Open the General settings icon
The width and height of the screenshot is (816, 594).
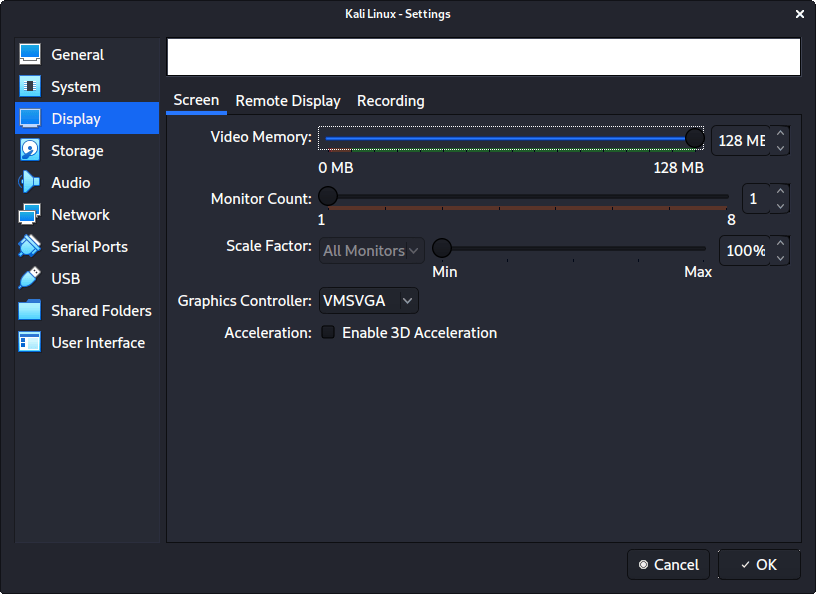pos(30,55)
